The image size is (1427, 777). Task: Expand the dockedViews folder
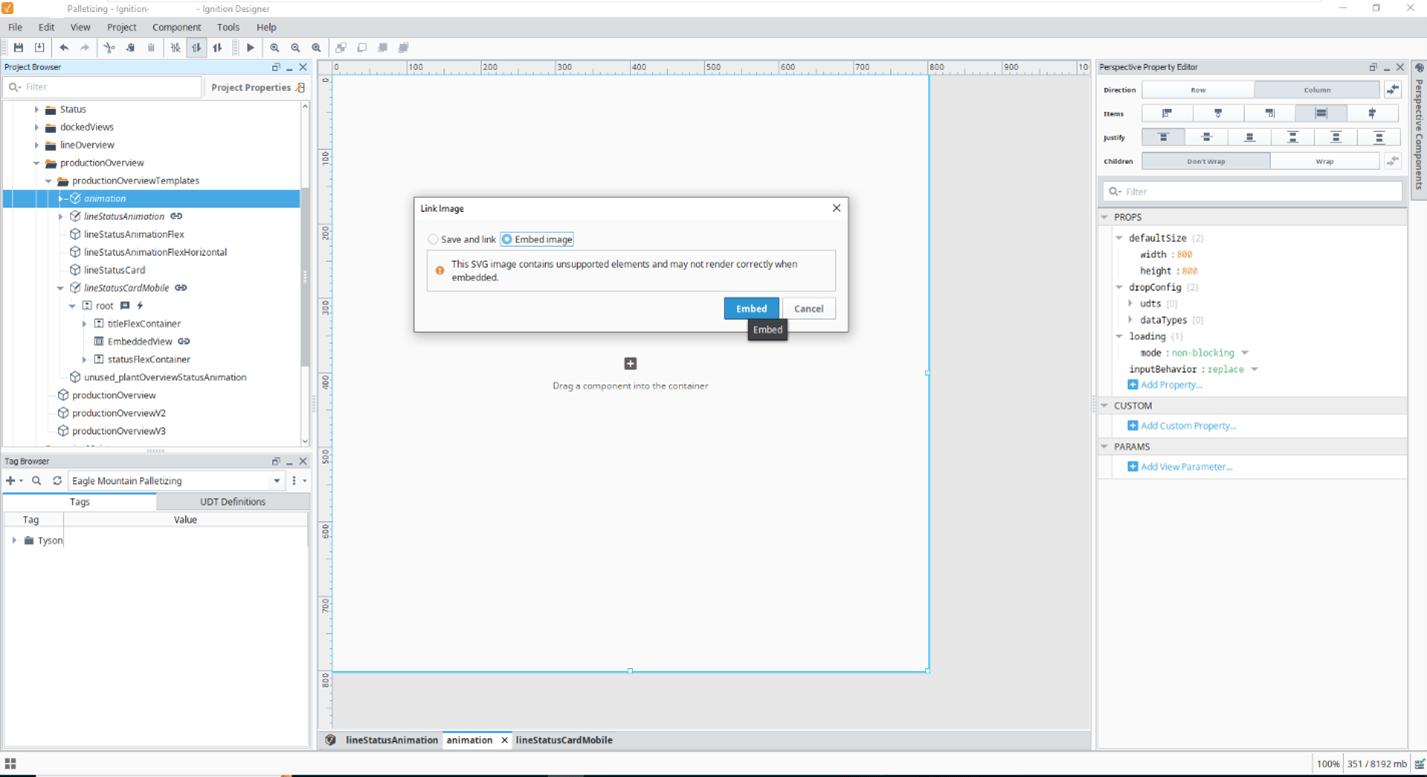click(x=37, y=127)
